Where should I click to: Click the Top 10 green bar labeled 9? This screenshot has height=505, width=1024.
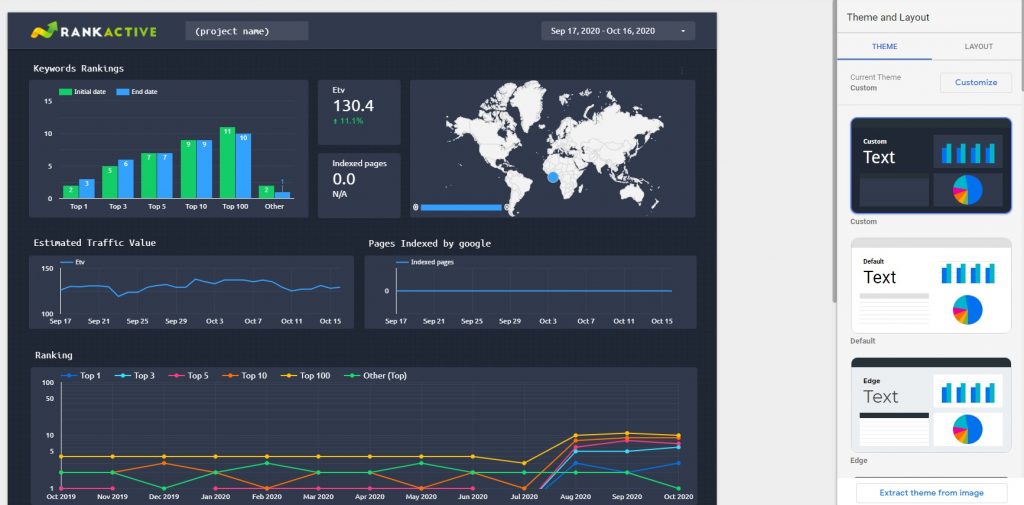pos(188,169)
